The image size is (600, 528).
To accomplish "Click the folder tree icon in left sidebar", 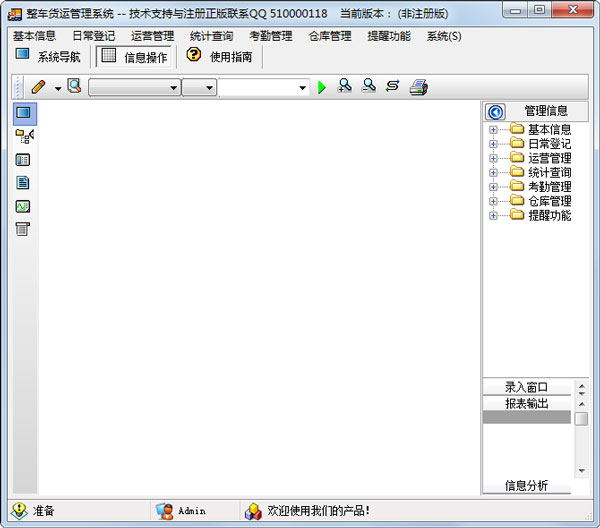I will [x=24, y=137].
